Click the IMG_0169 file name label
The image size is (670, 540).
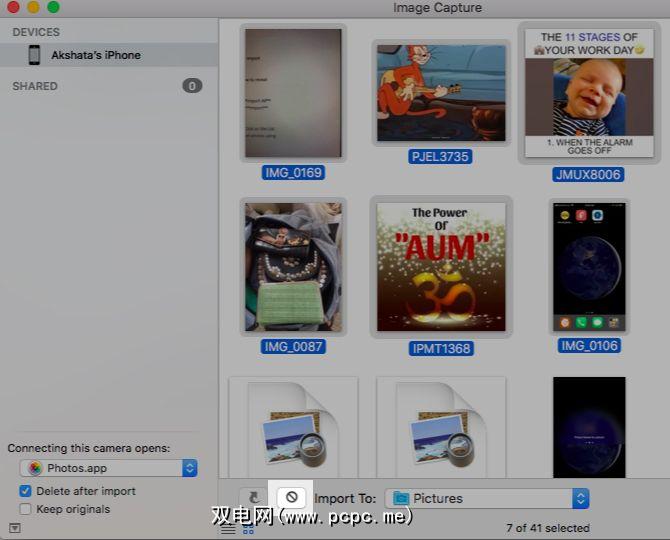pos(293,173)
